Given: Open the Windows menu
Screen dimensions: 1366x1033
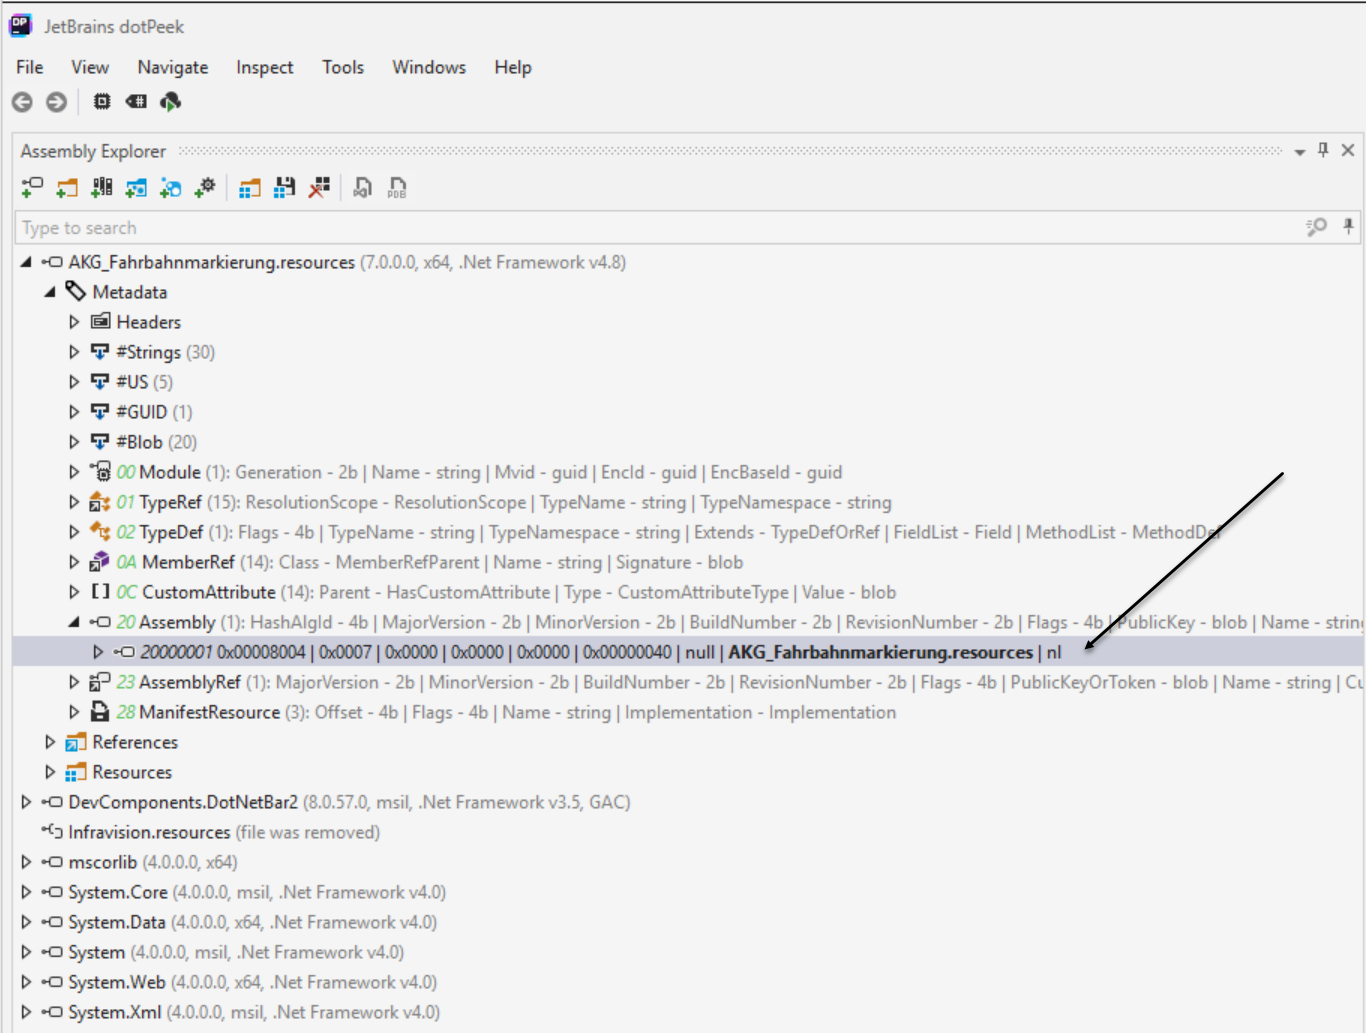Looking at the screenshot, I should pos(429,67).
